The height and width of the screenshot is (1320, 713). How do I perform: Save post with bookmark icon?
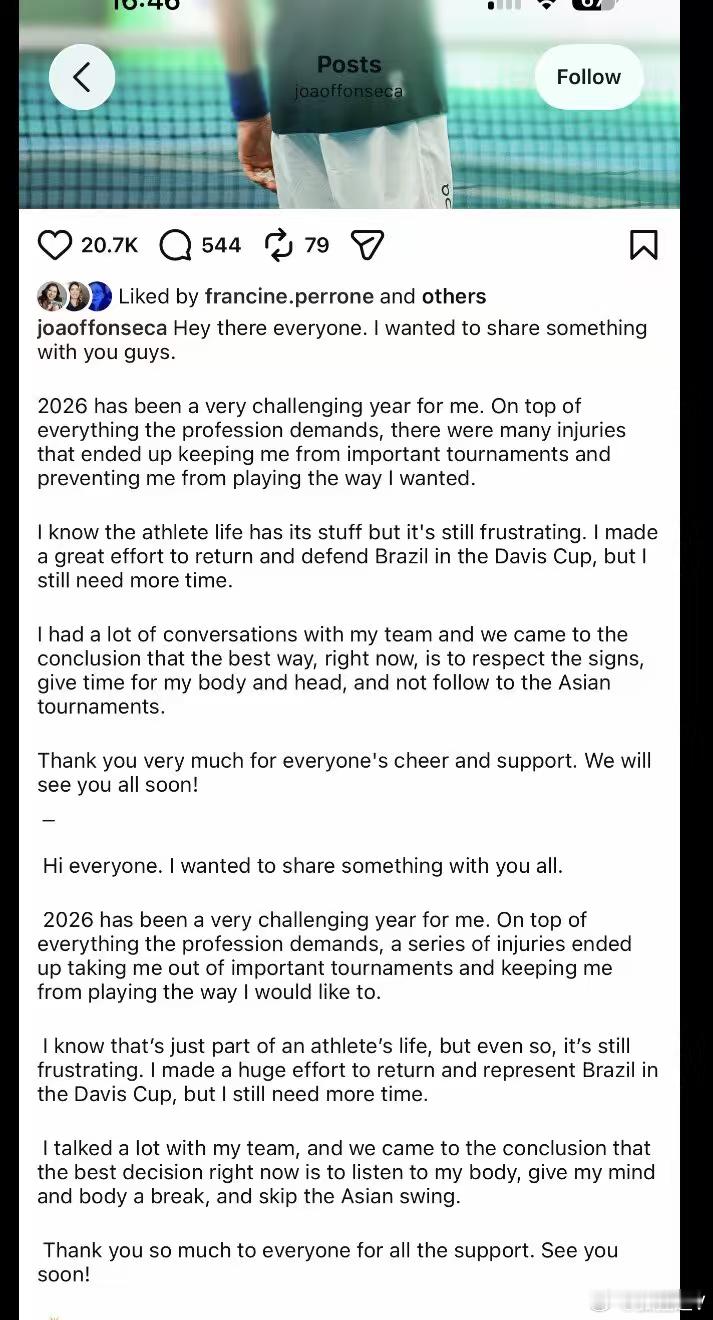pyautogui.click(x=643, y=245)
